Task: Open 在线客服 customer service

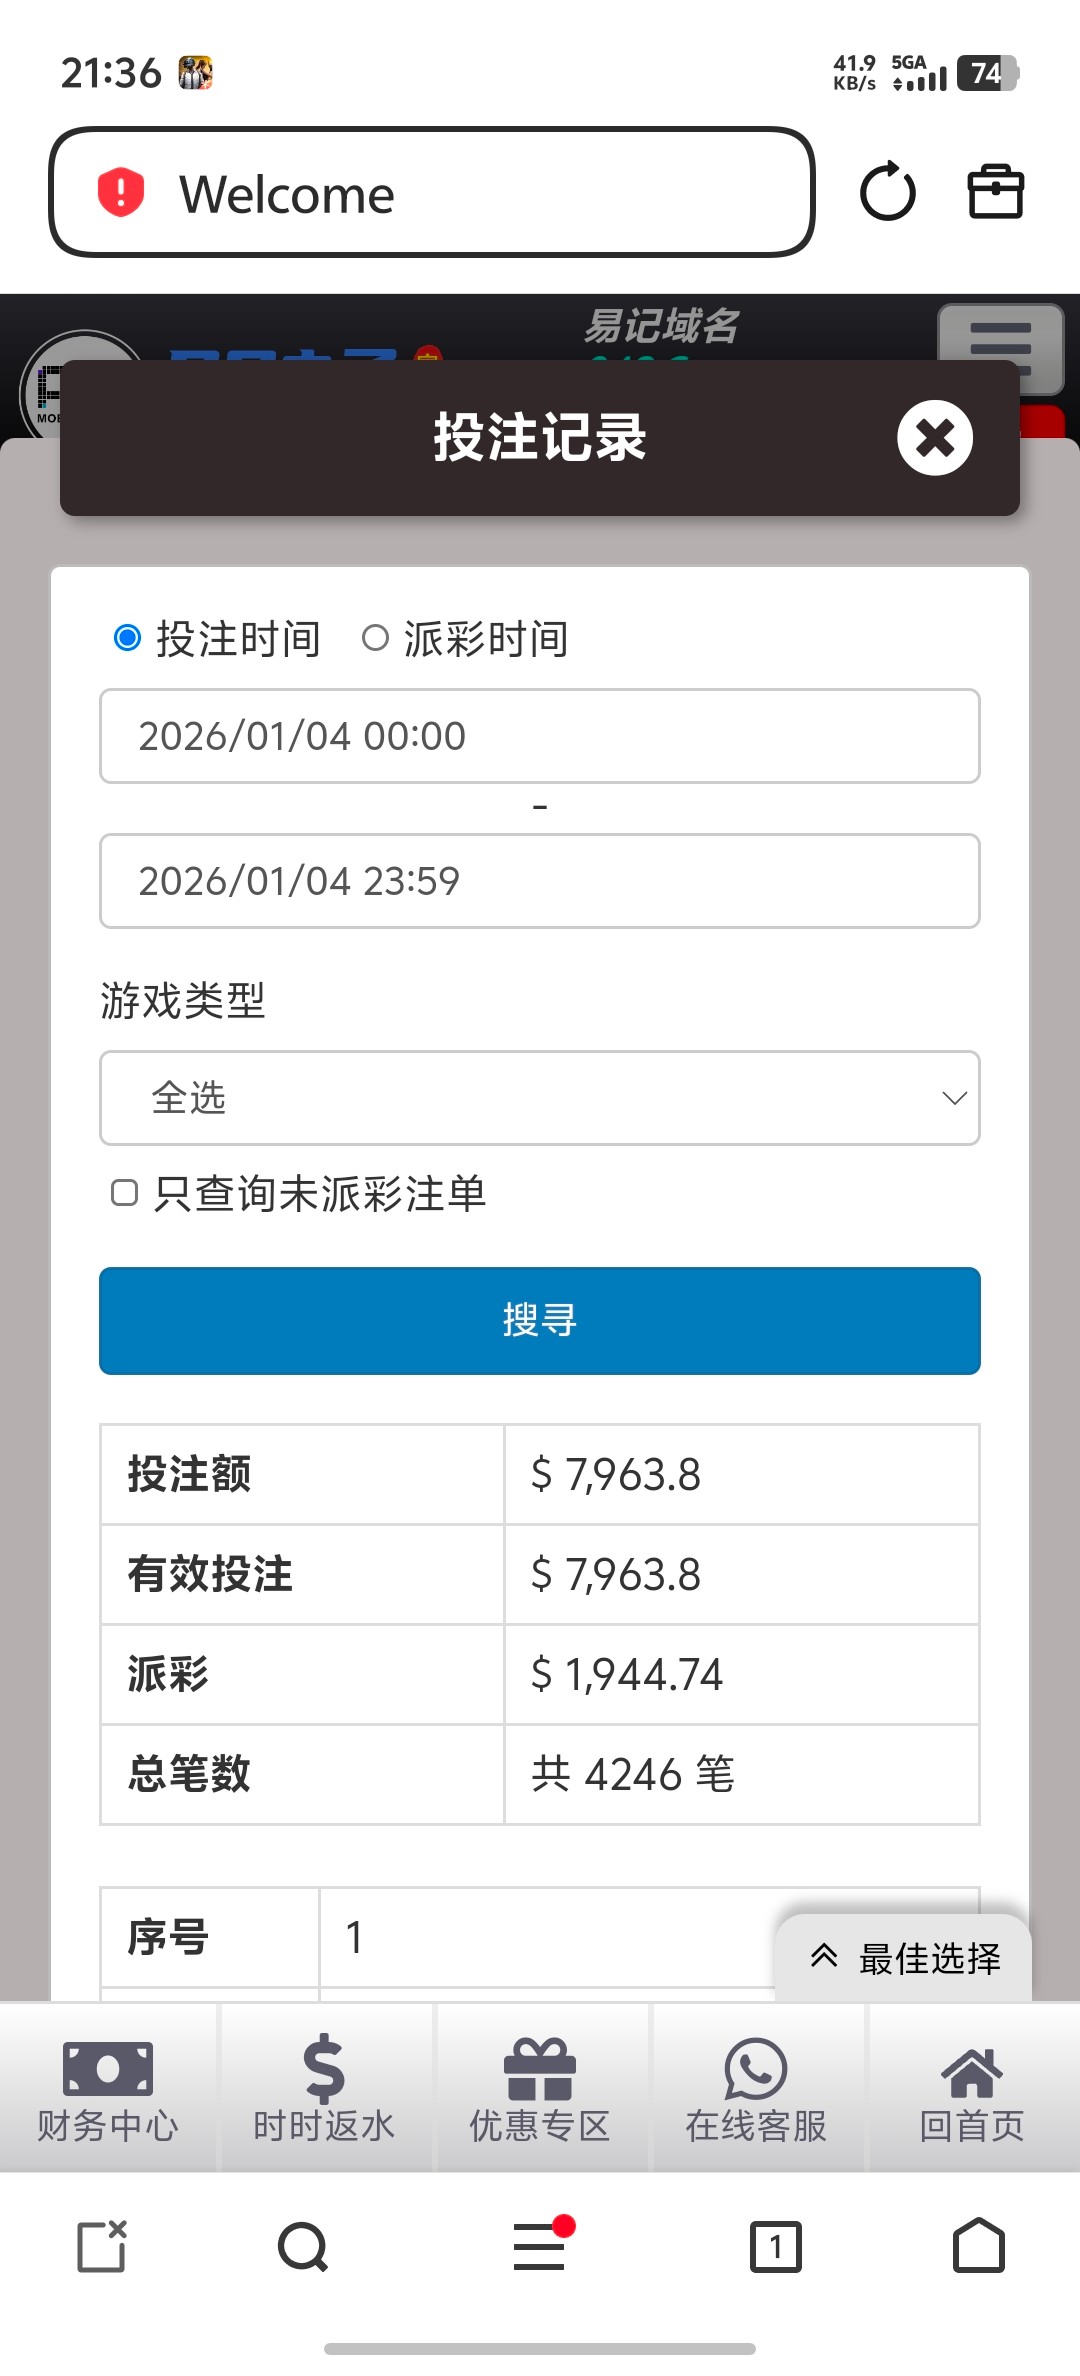Action: point(756,2088)
